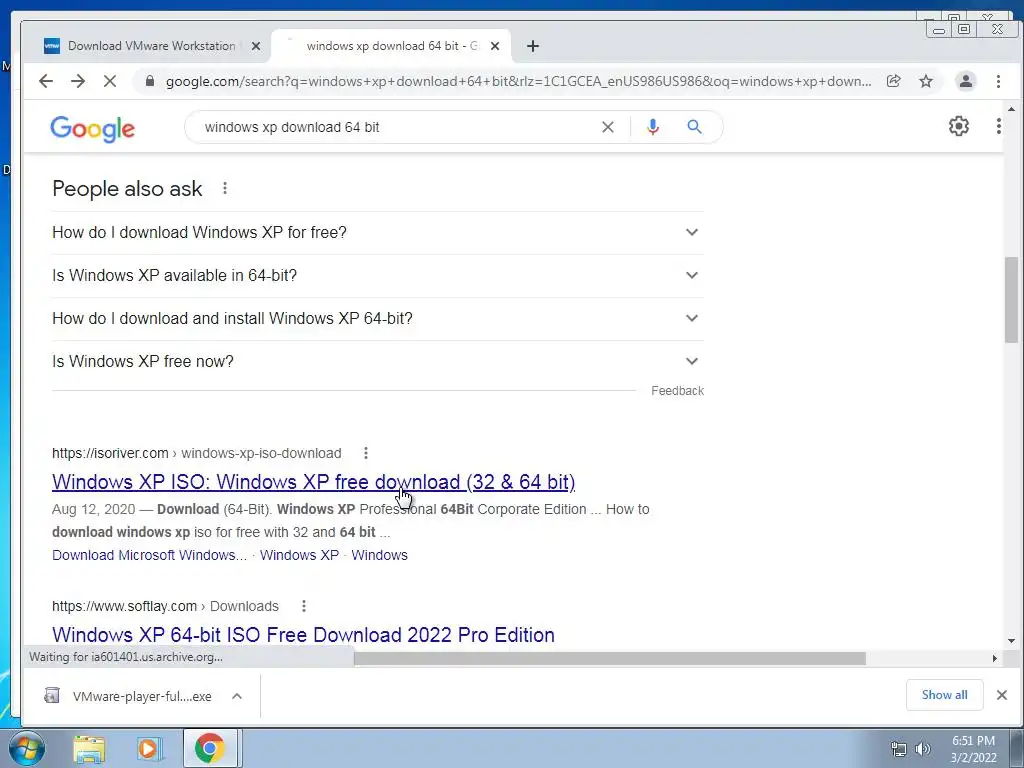Viewport: 1024px width, 768px height.
Task: Stop loading the page
Action: (x=110, y=81)
